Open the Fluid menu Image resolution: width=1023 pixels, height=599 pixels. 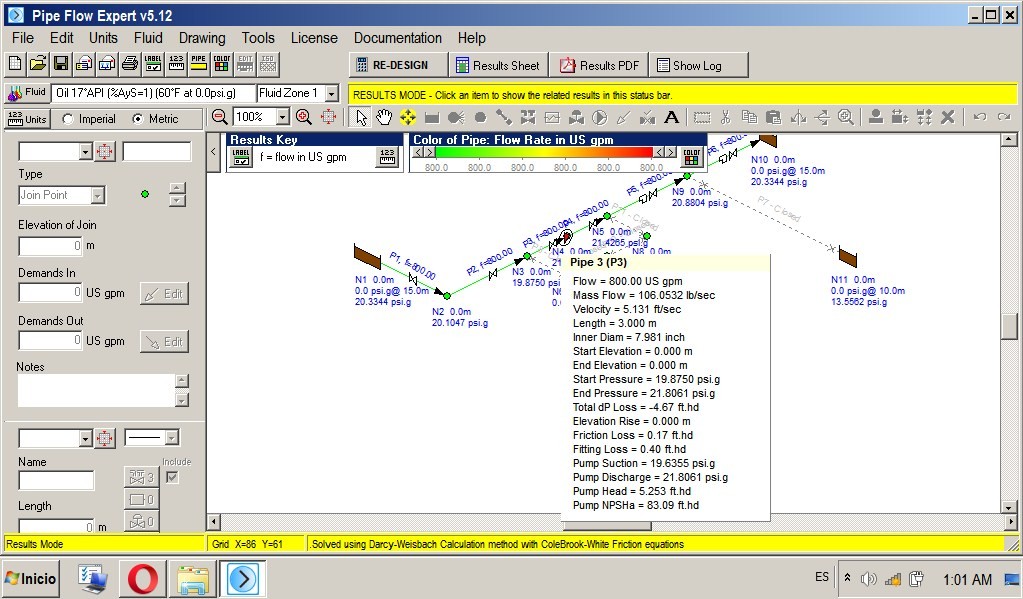(148, 38)
